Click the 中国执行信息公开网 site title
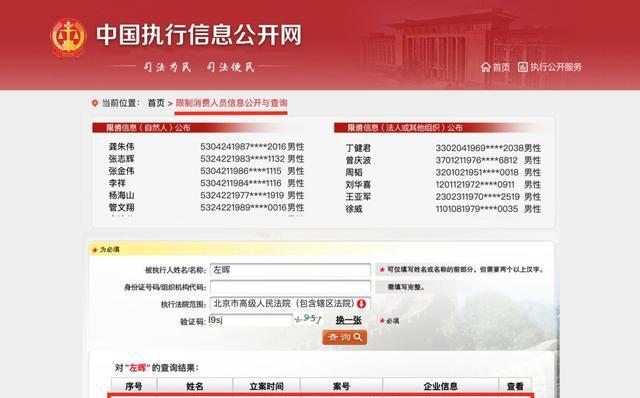Screen dimensions: 640x398 (199, 35)
